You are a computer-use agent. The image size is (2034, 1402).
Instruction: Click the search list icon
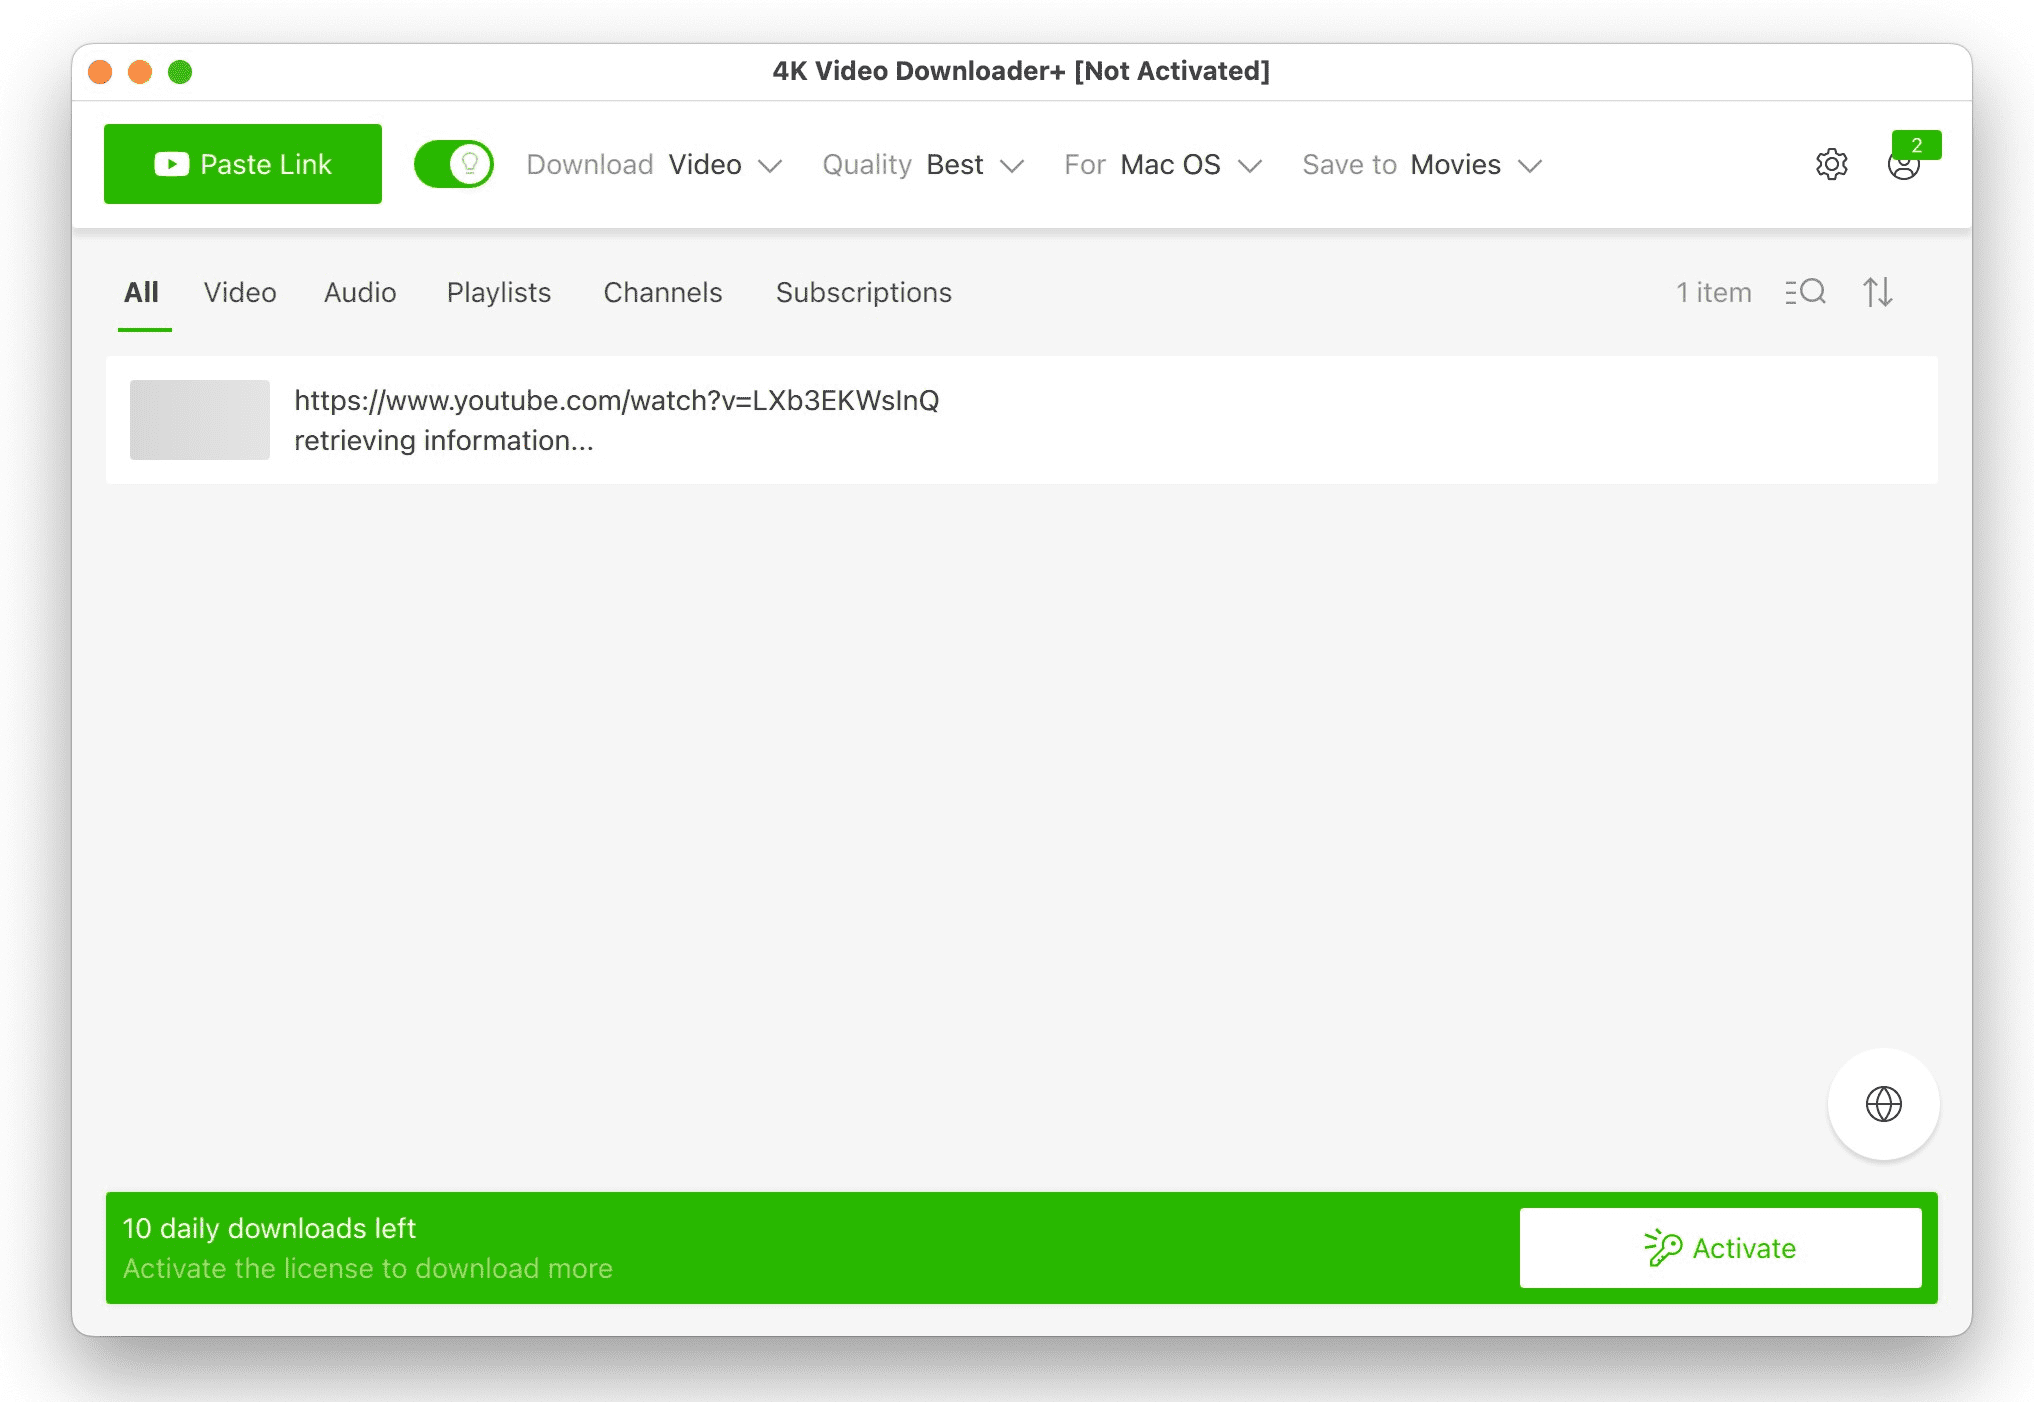(1805, 292)
